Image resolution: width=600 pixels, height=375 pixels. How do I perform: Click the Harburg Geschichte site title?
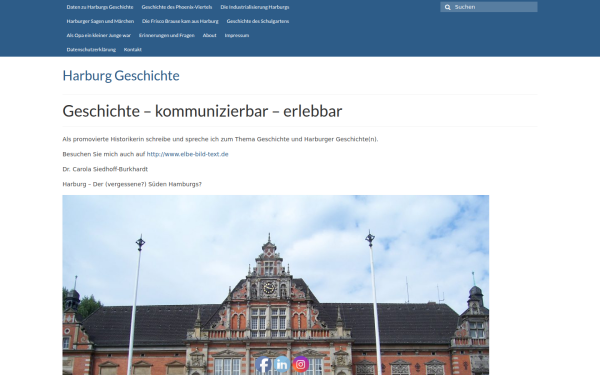(x=121, y=76)
